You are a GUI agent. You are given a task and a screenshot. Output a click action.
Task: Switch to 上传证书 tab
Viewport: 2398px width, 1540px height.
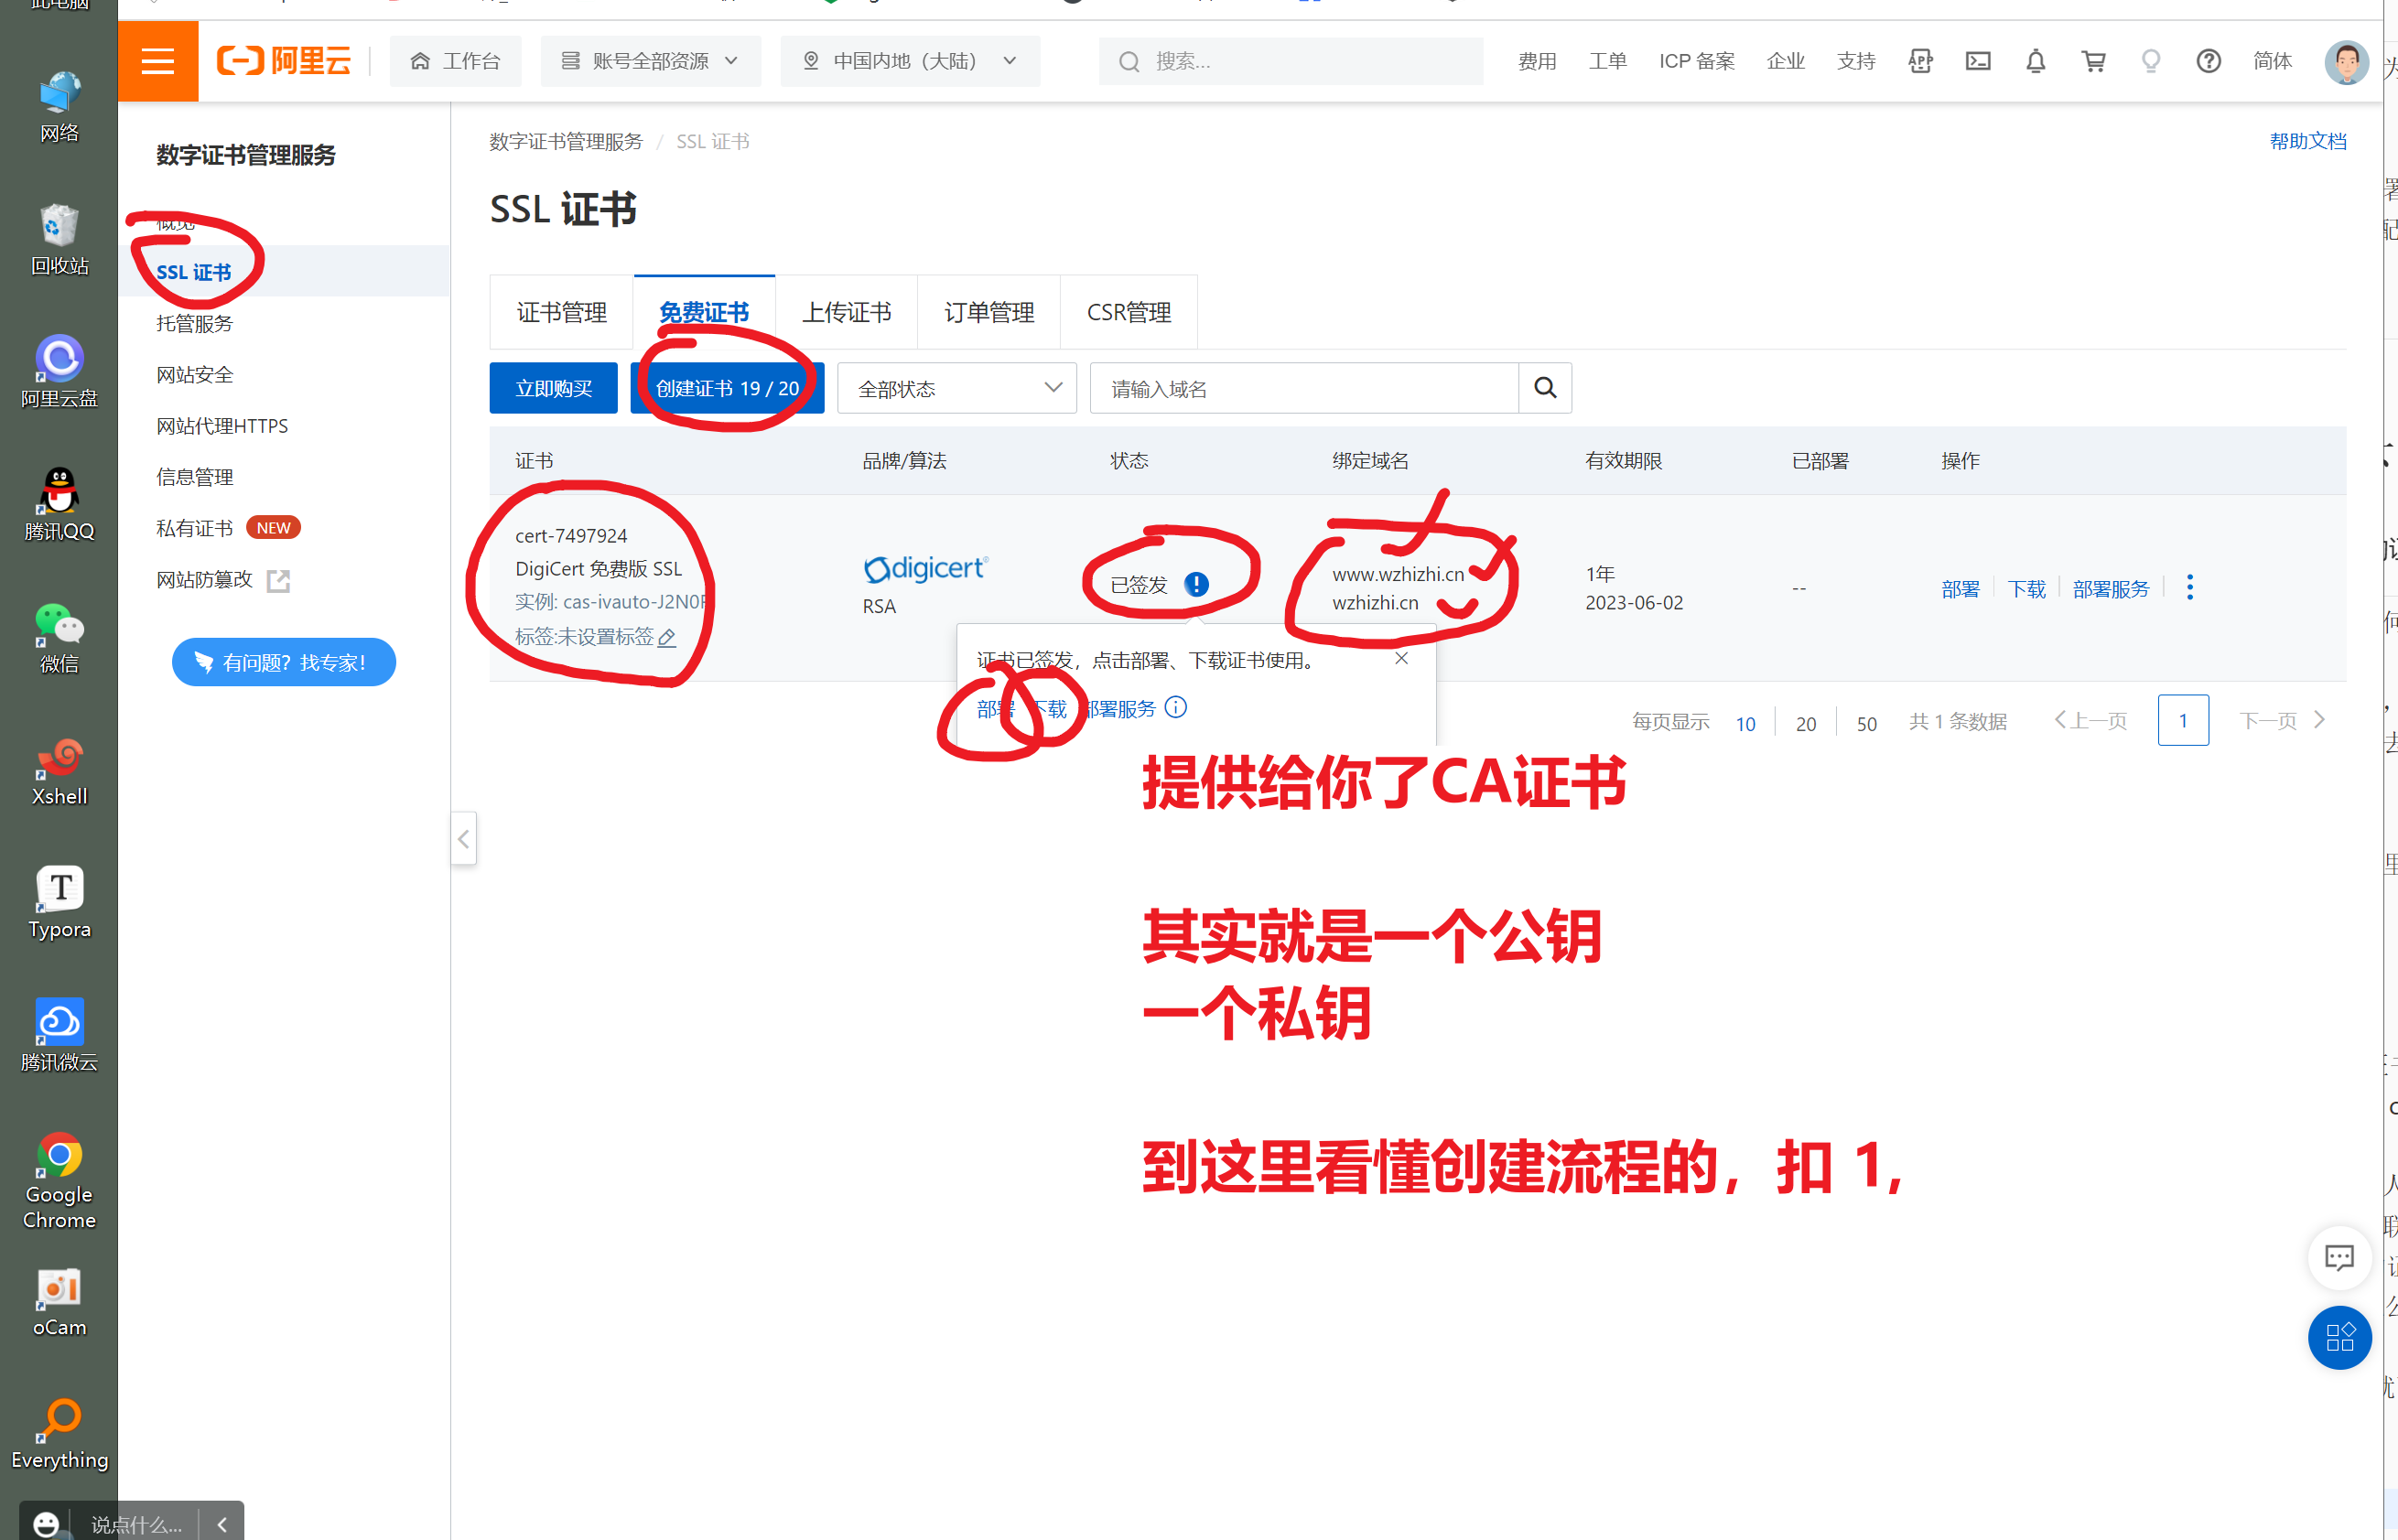click(846, 312)
